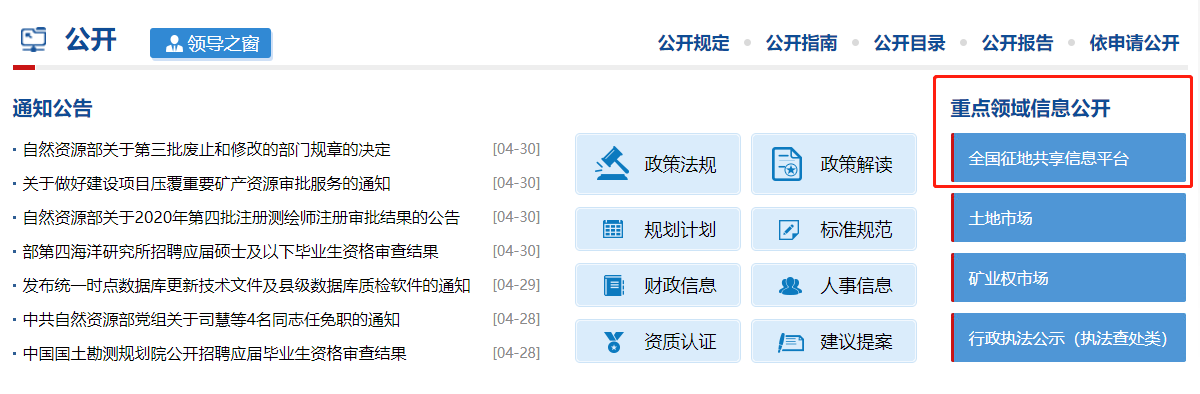Open 矿业权市场 link
The image size is (1200, 394).
coord(1068,278)
